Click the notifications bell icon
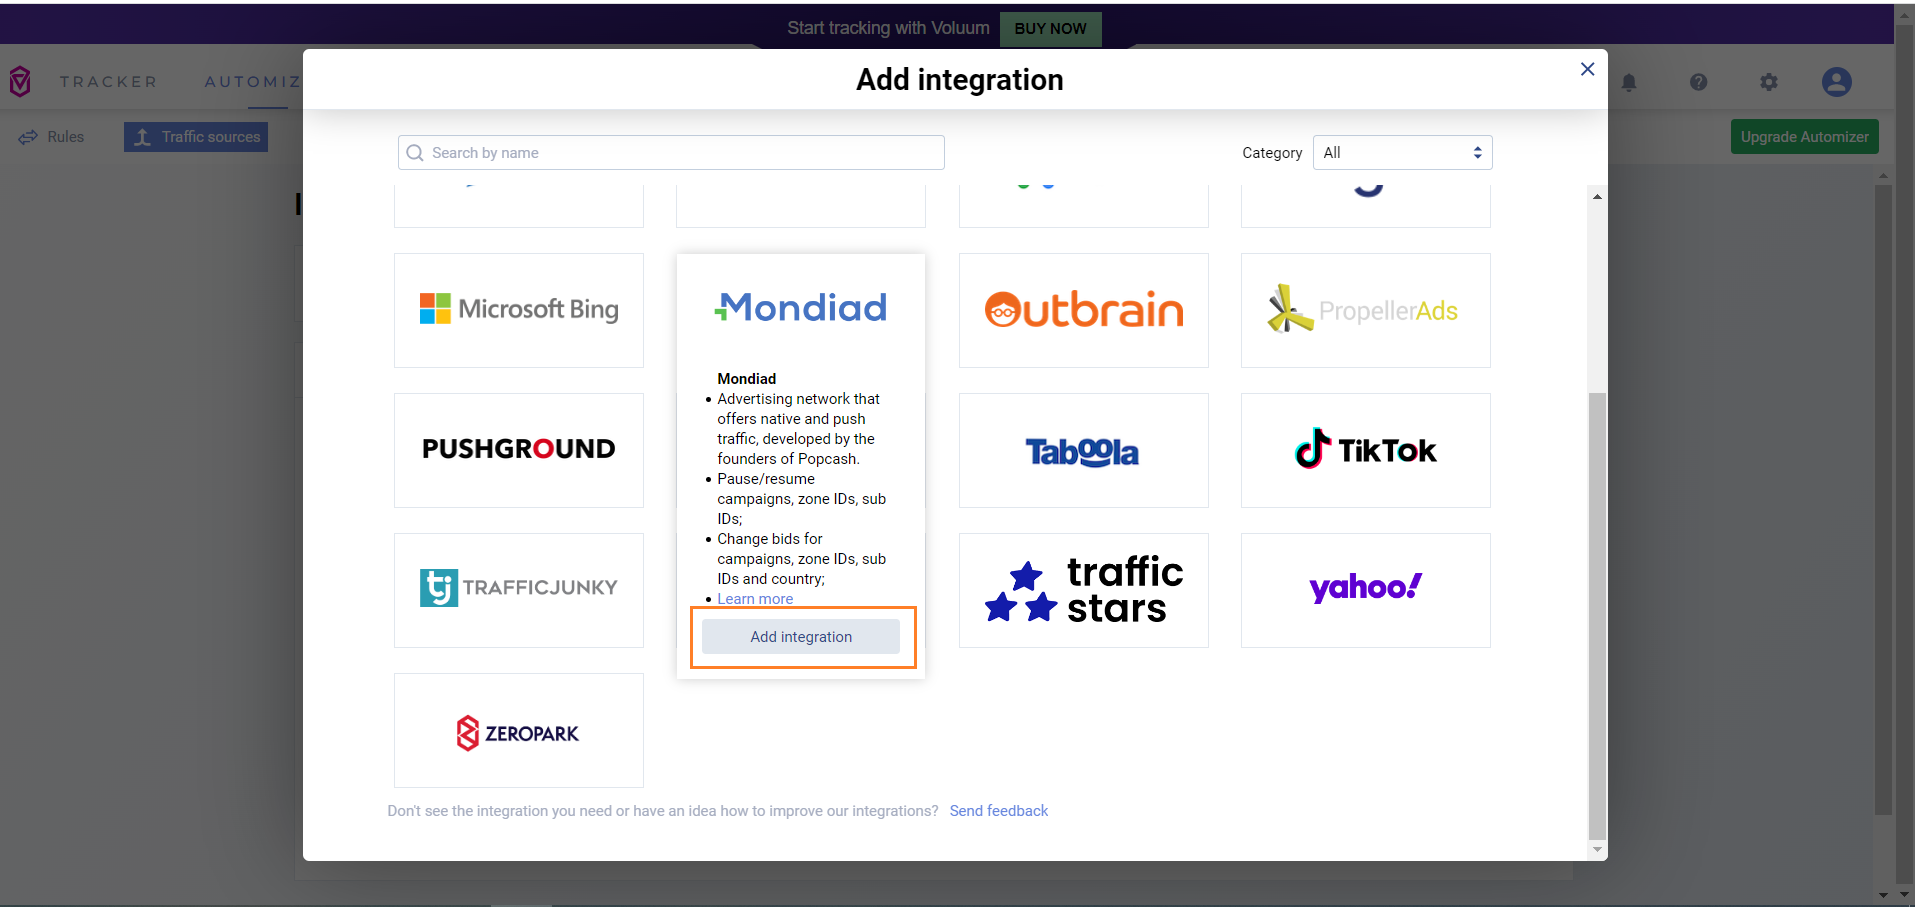The width and height of the screenshot is (1915, 907). click(1629, 82)
